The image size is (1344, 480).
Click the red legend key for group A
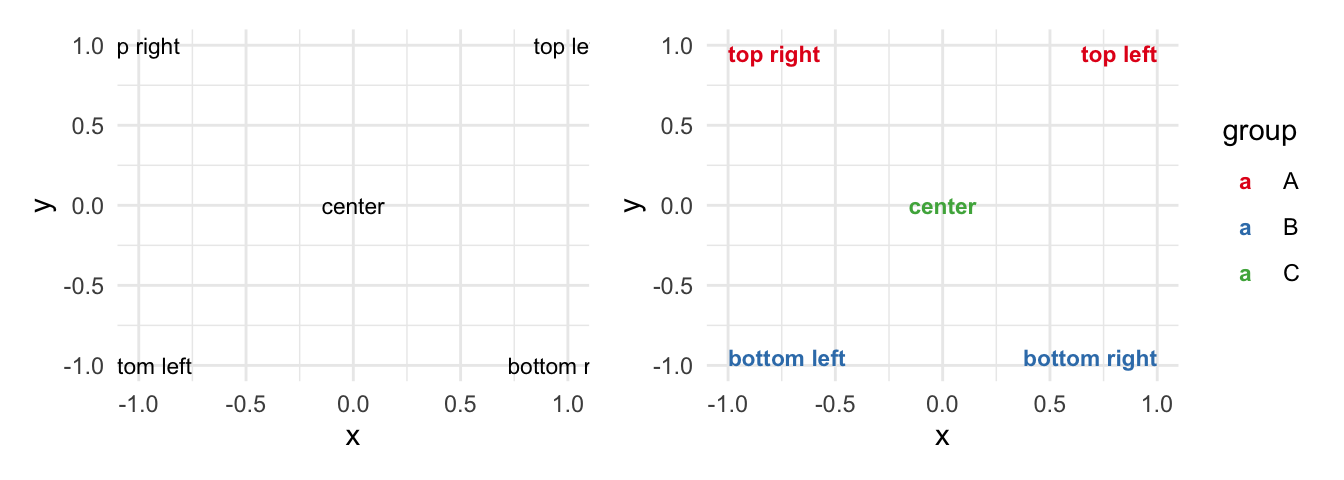click(1245, 183)
